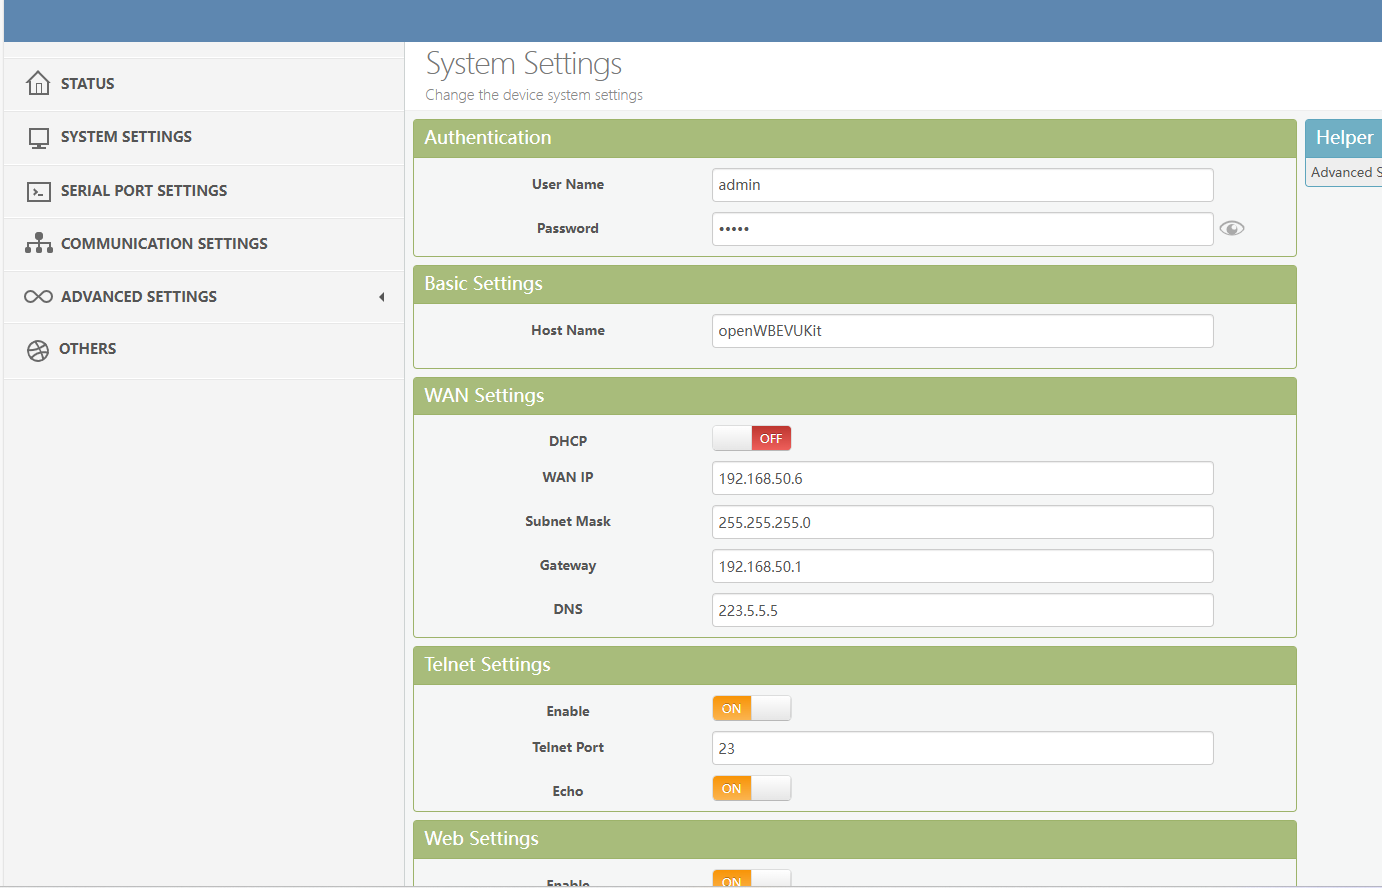Click the Others globe icon
This screenshot has width=1382, height=888.
click(x=38, y=350)
